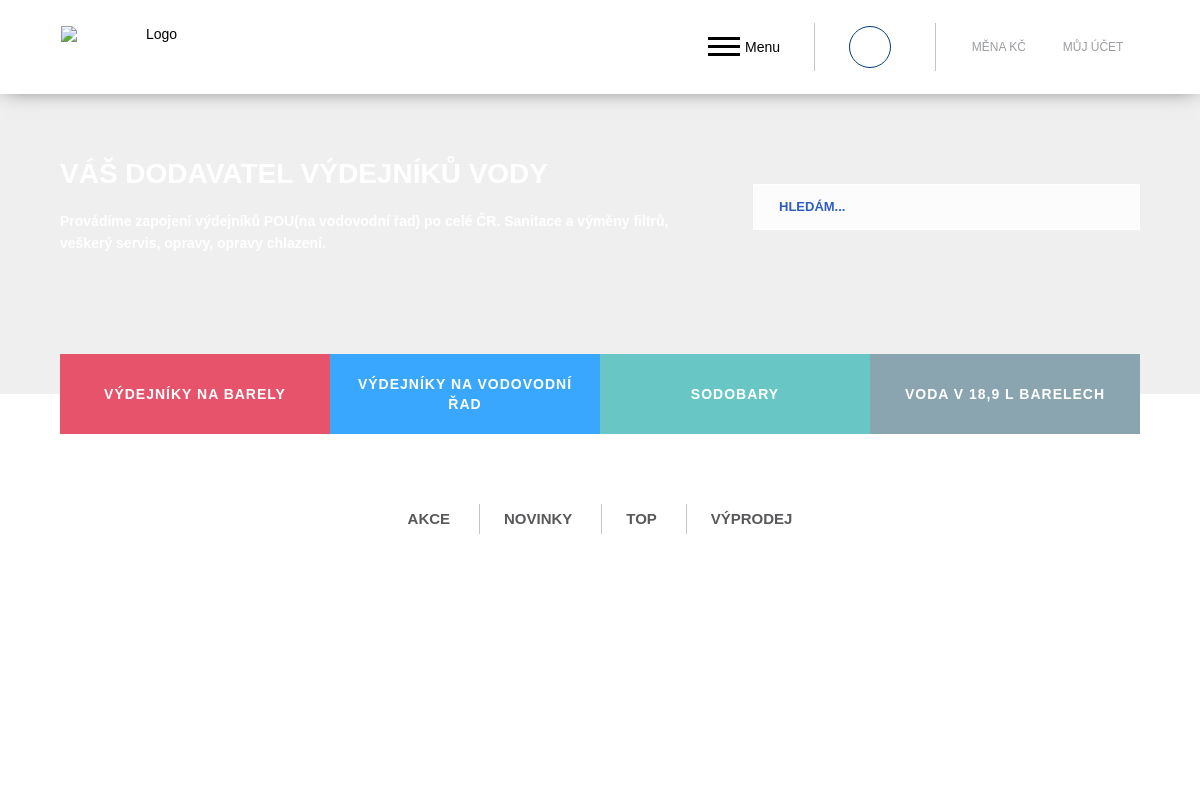1200x800 pixels.
Task: Go to the teal Sodobary category tile
Action: point(735,394)
